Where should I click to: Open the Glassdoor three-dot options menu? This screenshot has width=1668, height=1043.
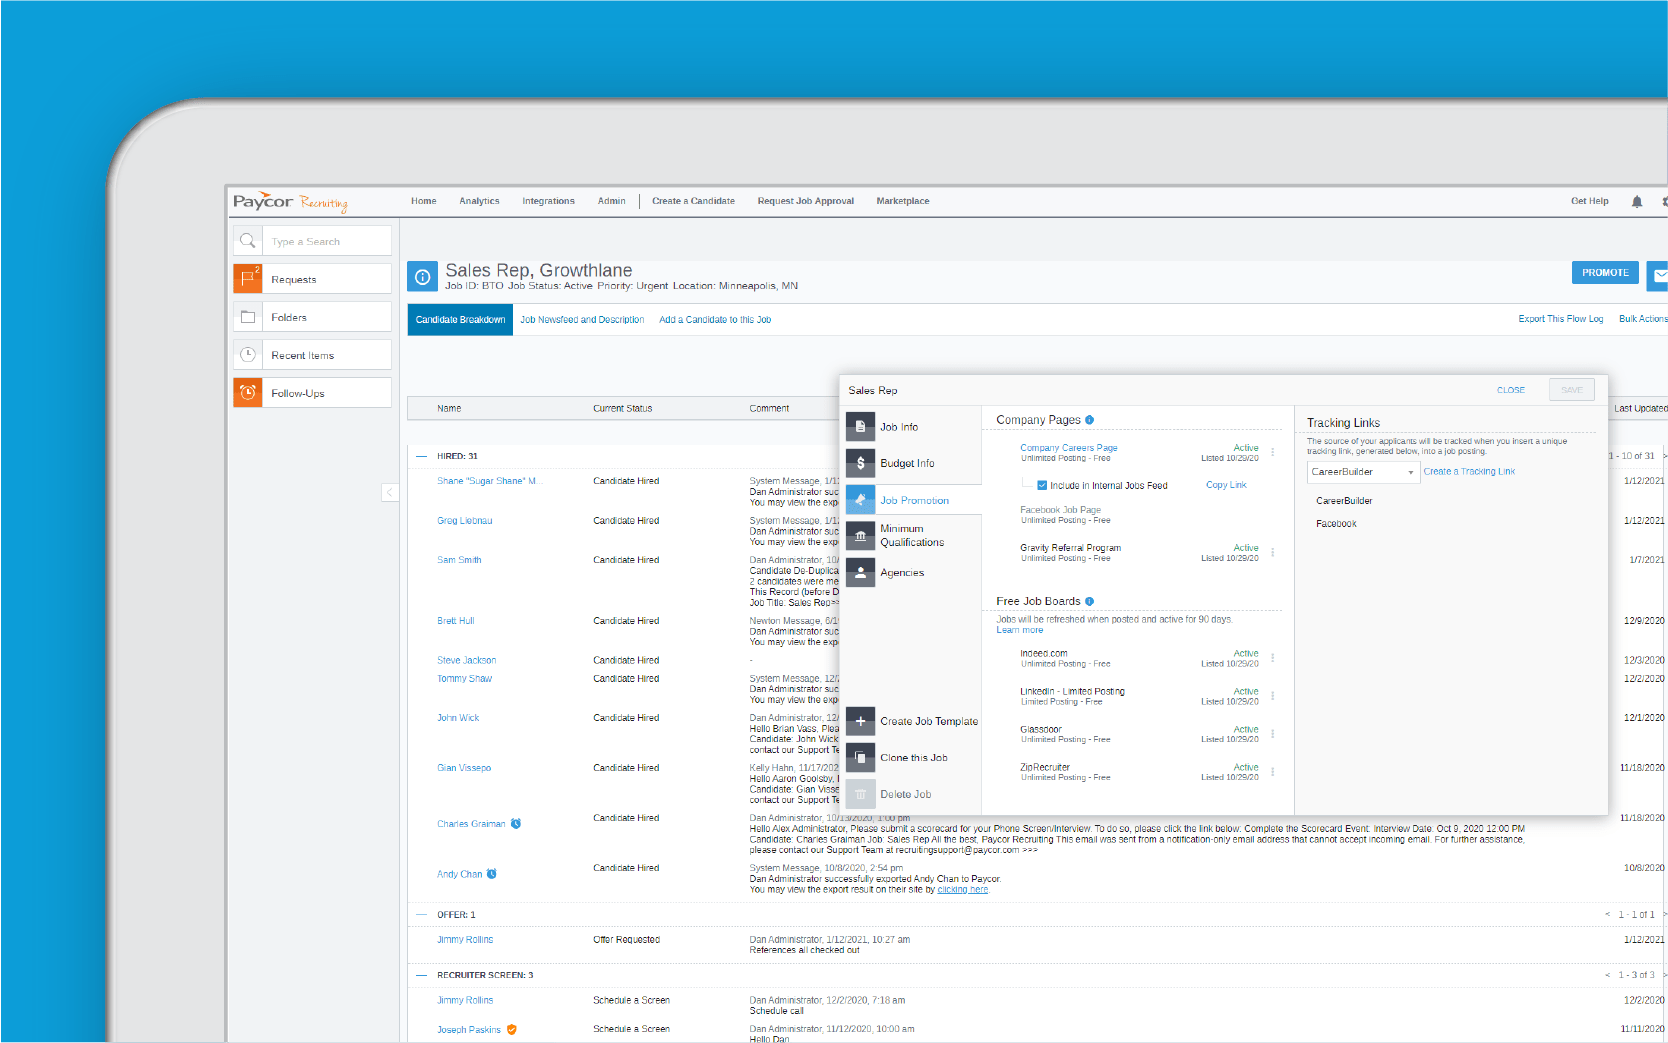tap(1273, 734)
